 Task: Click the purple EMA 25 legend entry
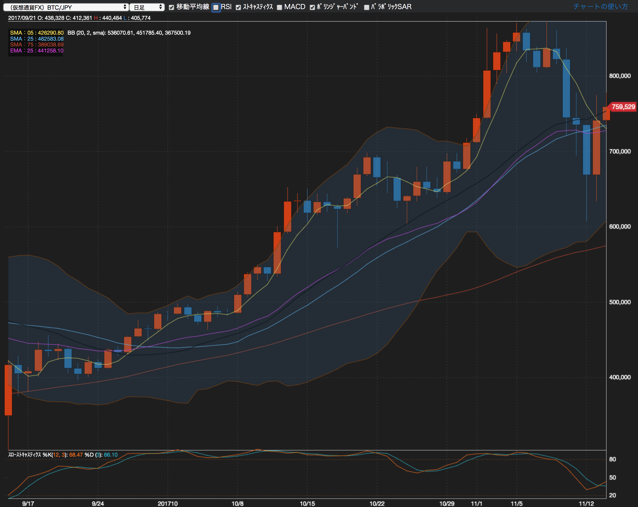37,50
